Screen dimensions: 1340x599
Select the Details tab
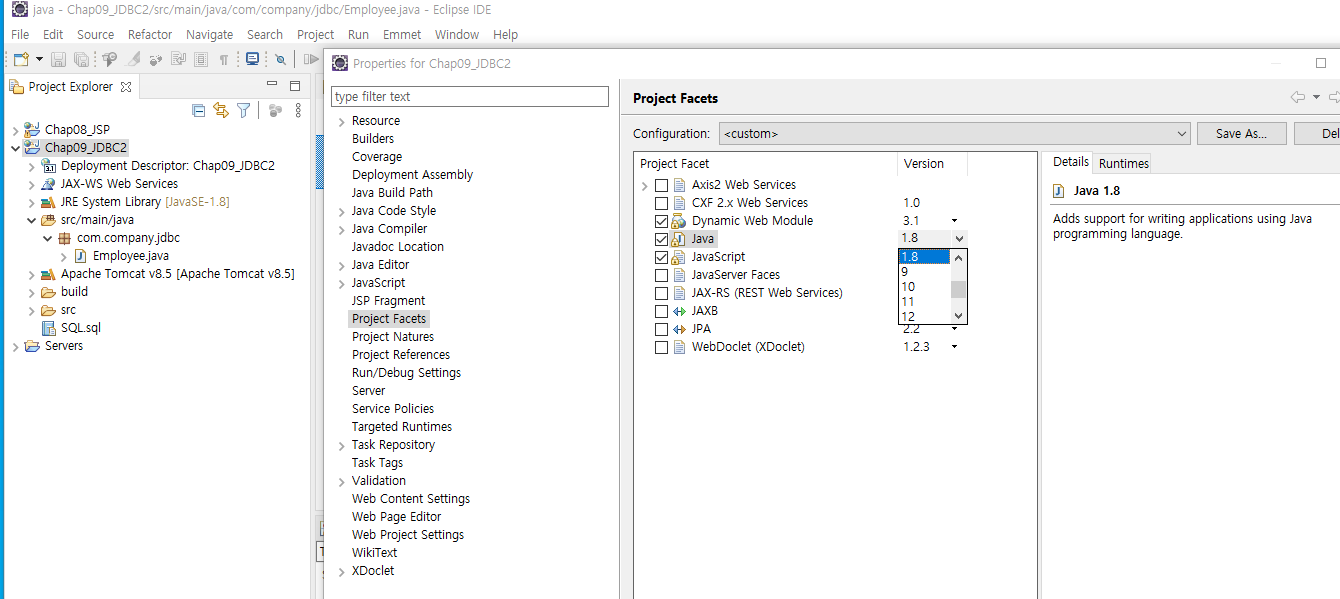click(x=1070, y=162)
